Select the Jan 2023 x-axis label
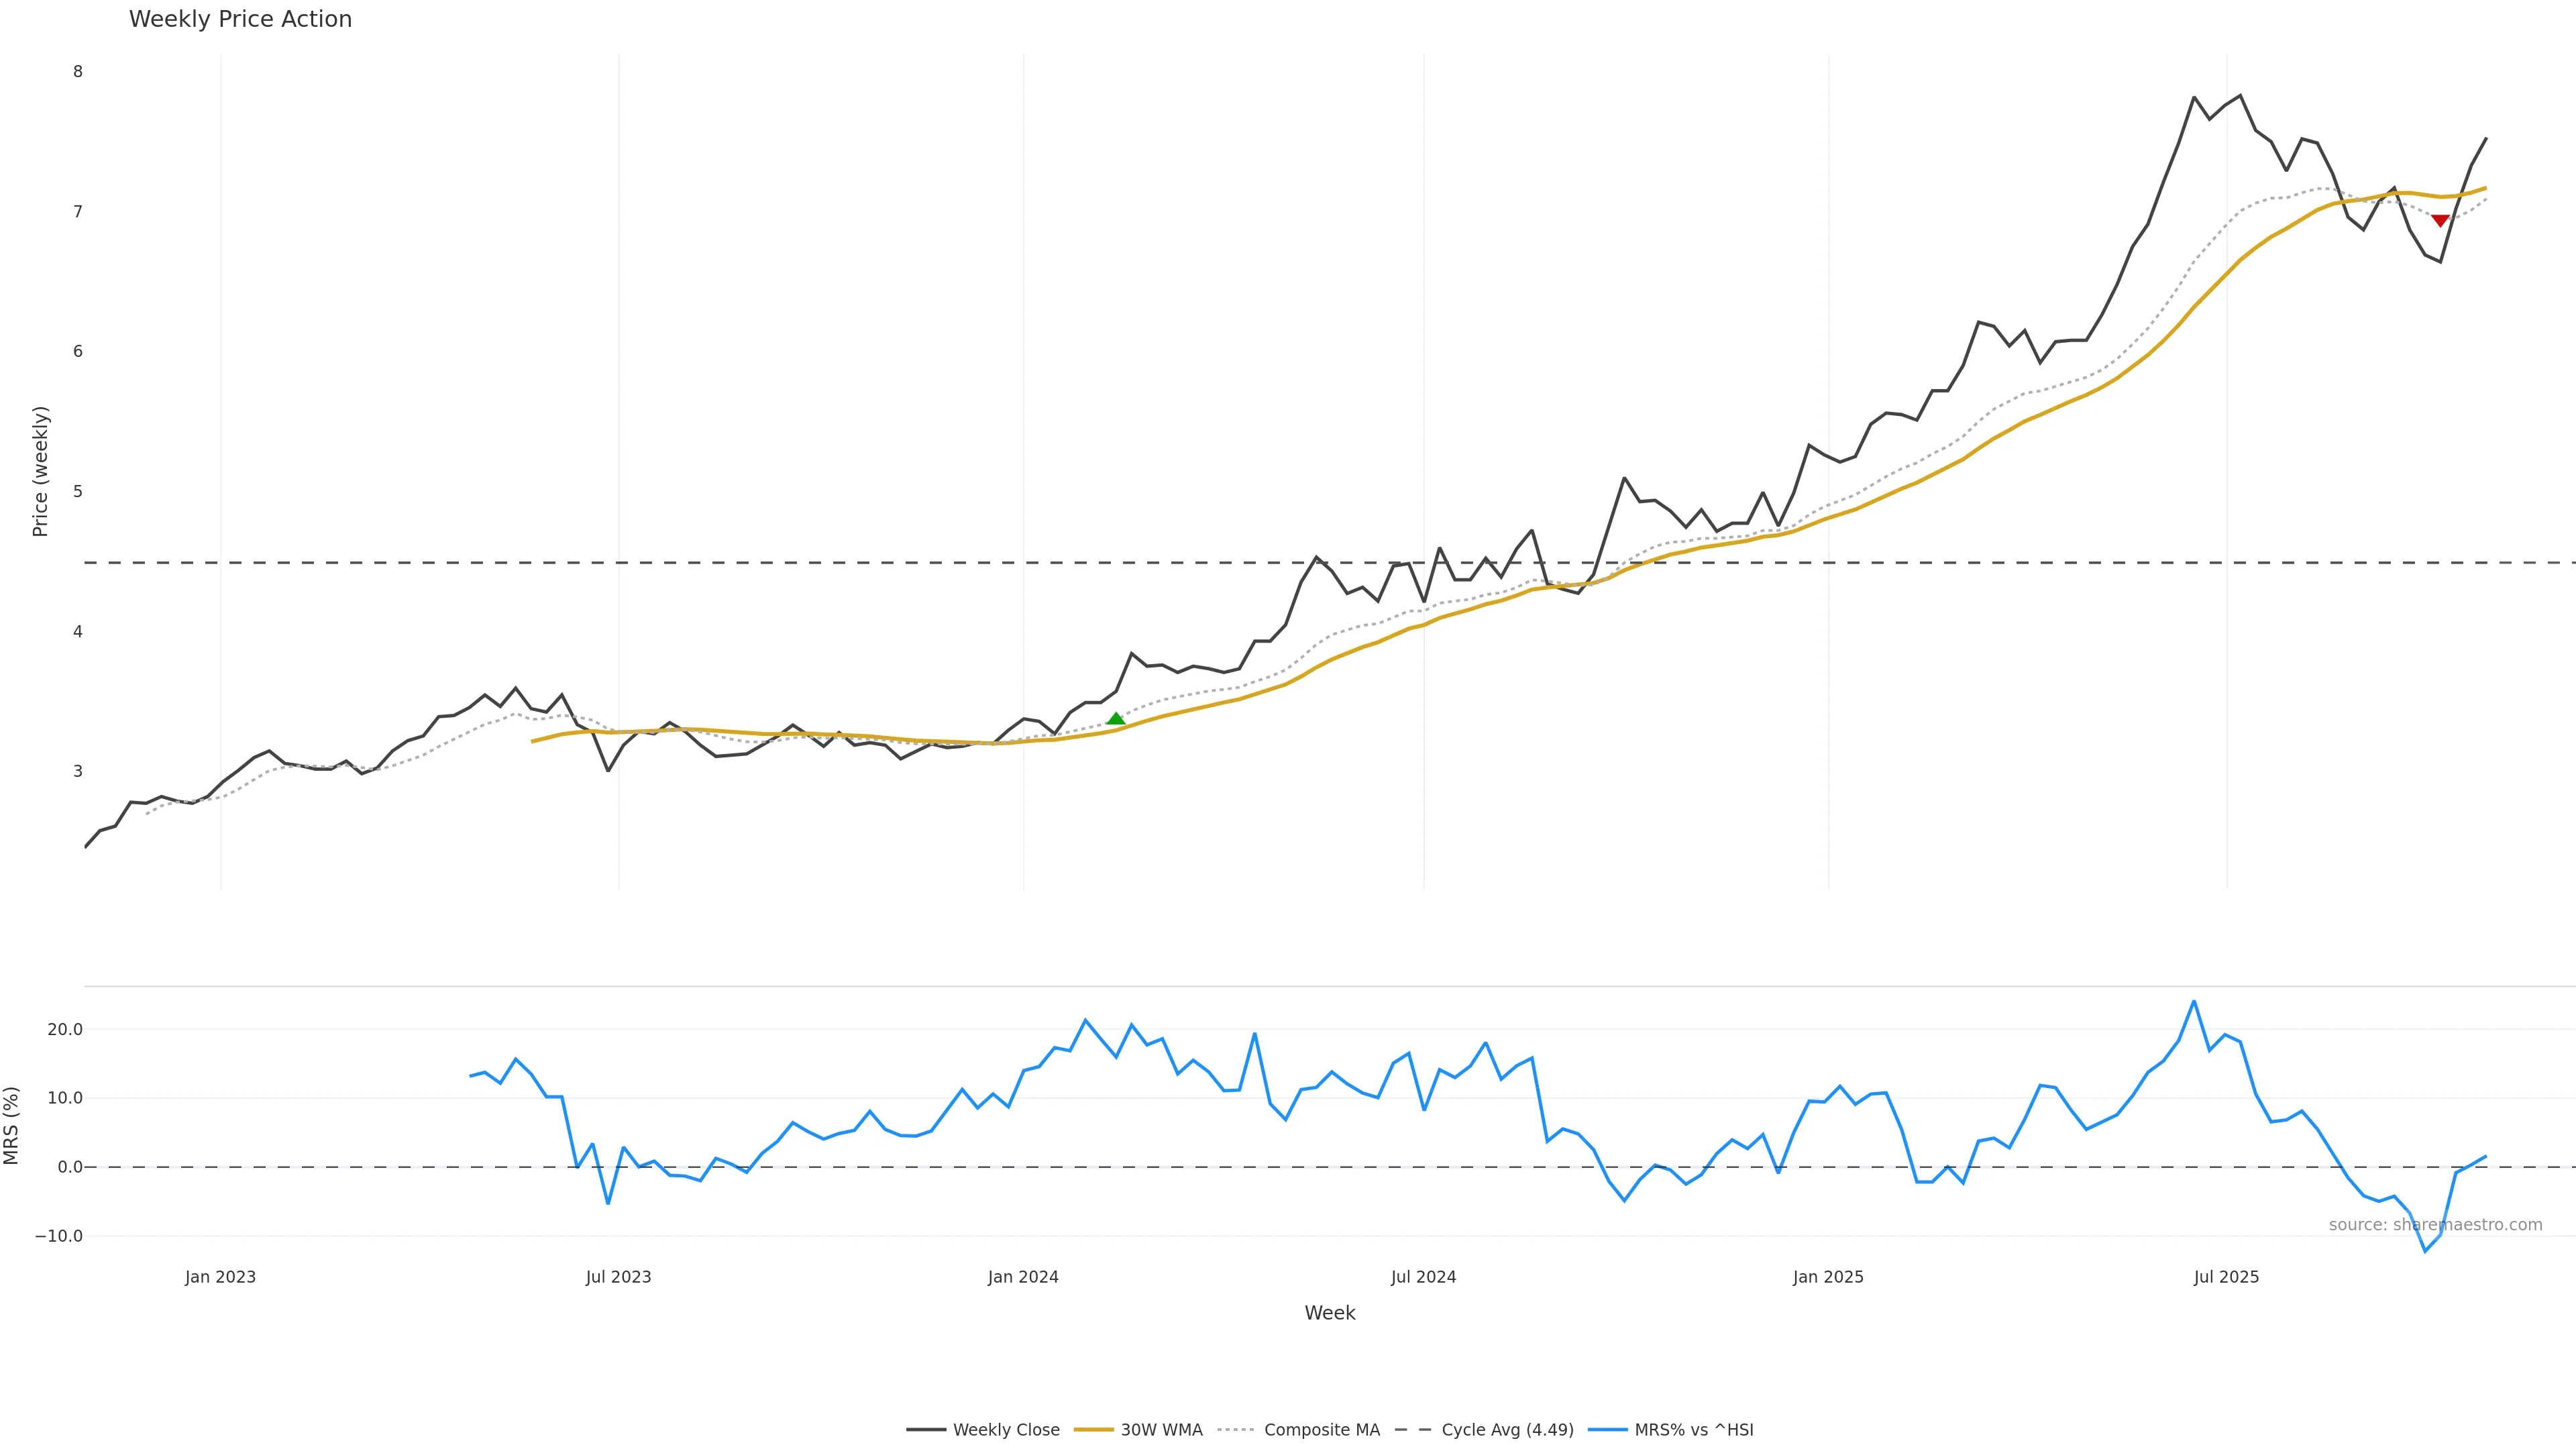Image resolution: width=2576 pixels, height=1449 pixels. point(220,1277)
